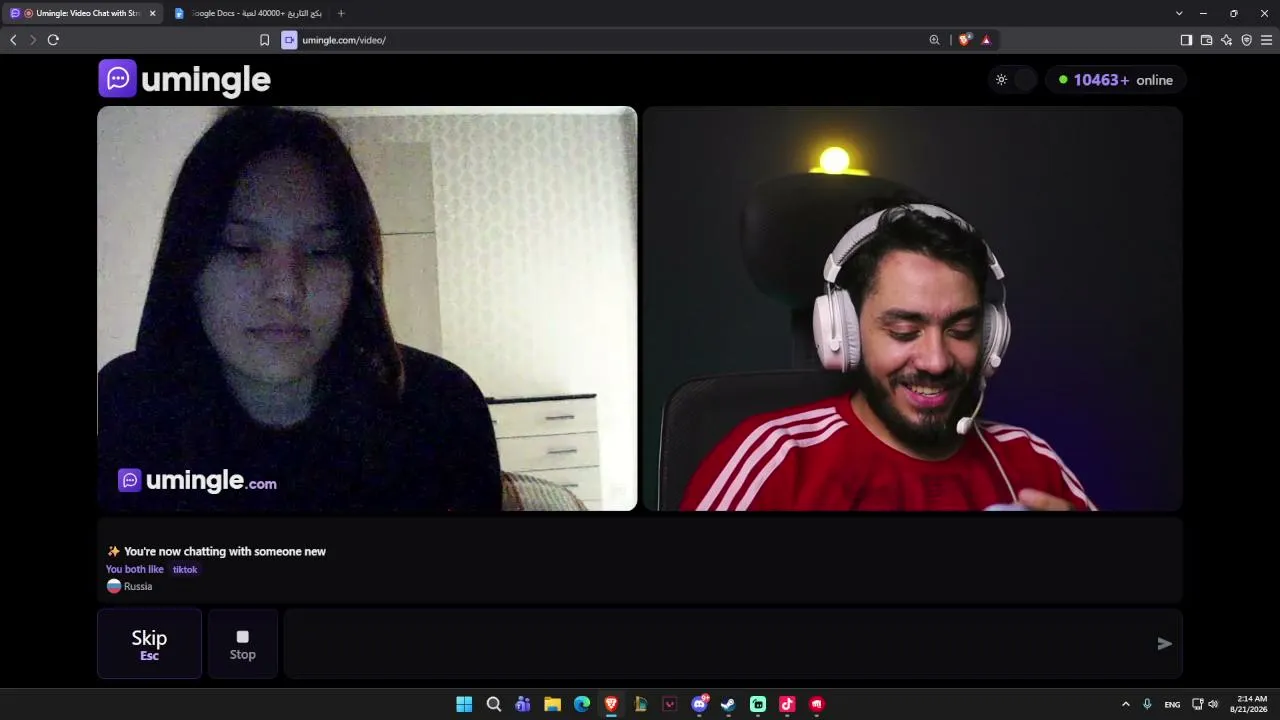Screen dimensions: 1280x720
Task: Open Microsoft Teams from the taskbar
Action: pos(523,704)
